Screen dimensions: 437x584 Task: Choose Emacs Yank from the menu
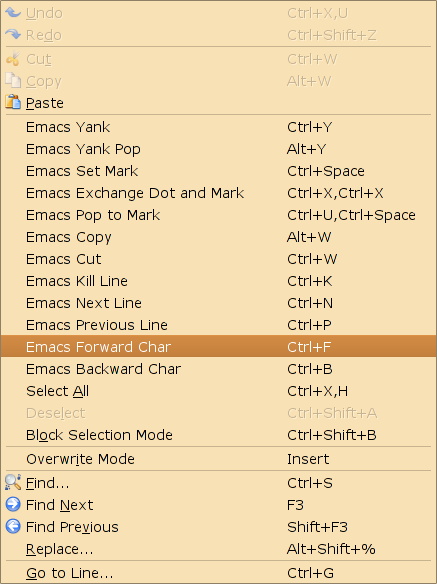click(219, 127)
